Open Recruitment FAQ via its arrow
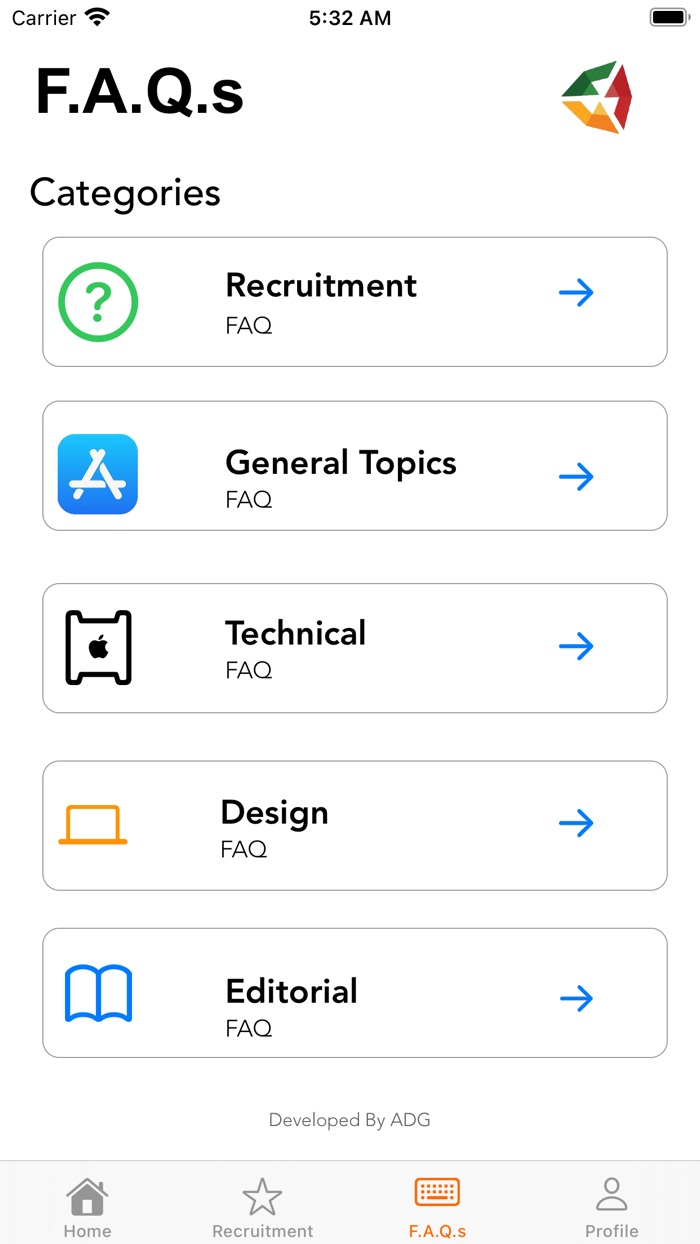This screenshot has height=1244, width=700. point(576,293)
